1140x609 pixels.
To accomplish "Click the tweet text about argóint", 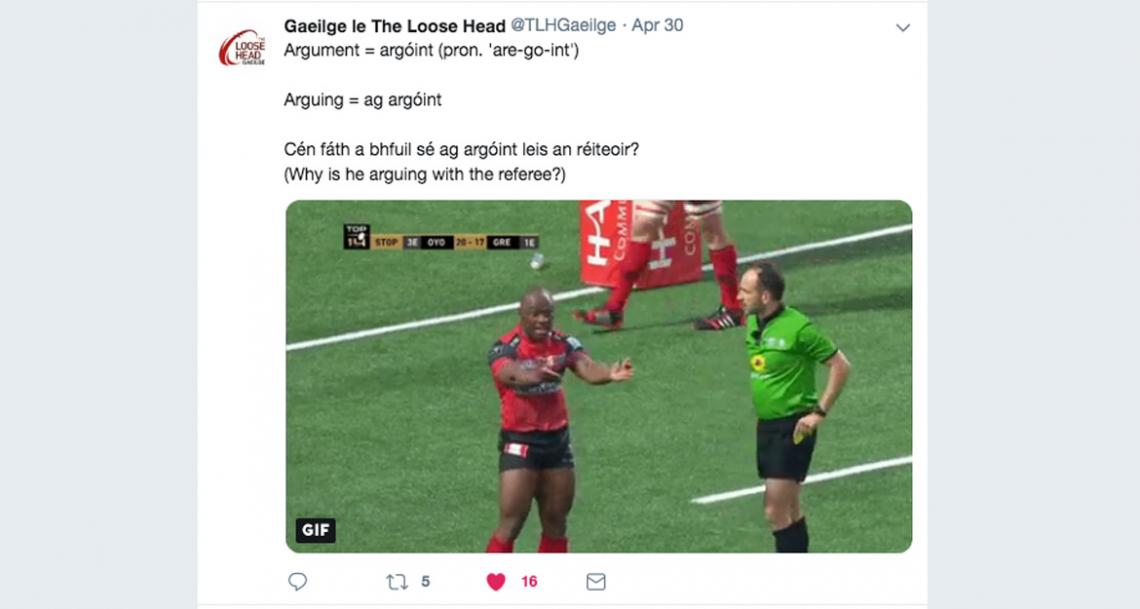I will click(x=431, y=51).
